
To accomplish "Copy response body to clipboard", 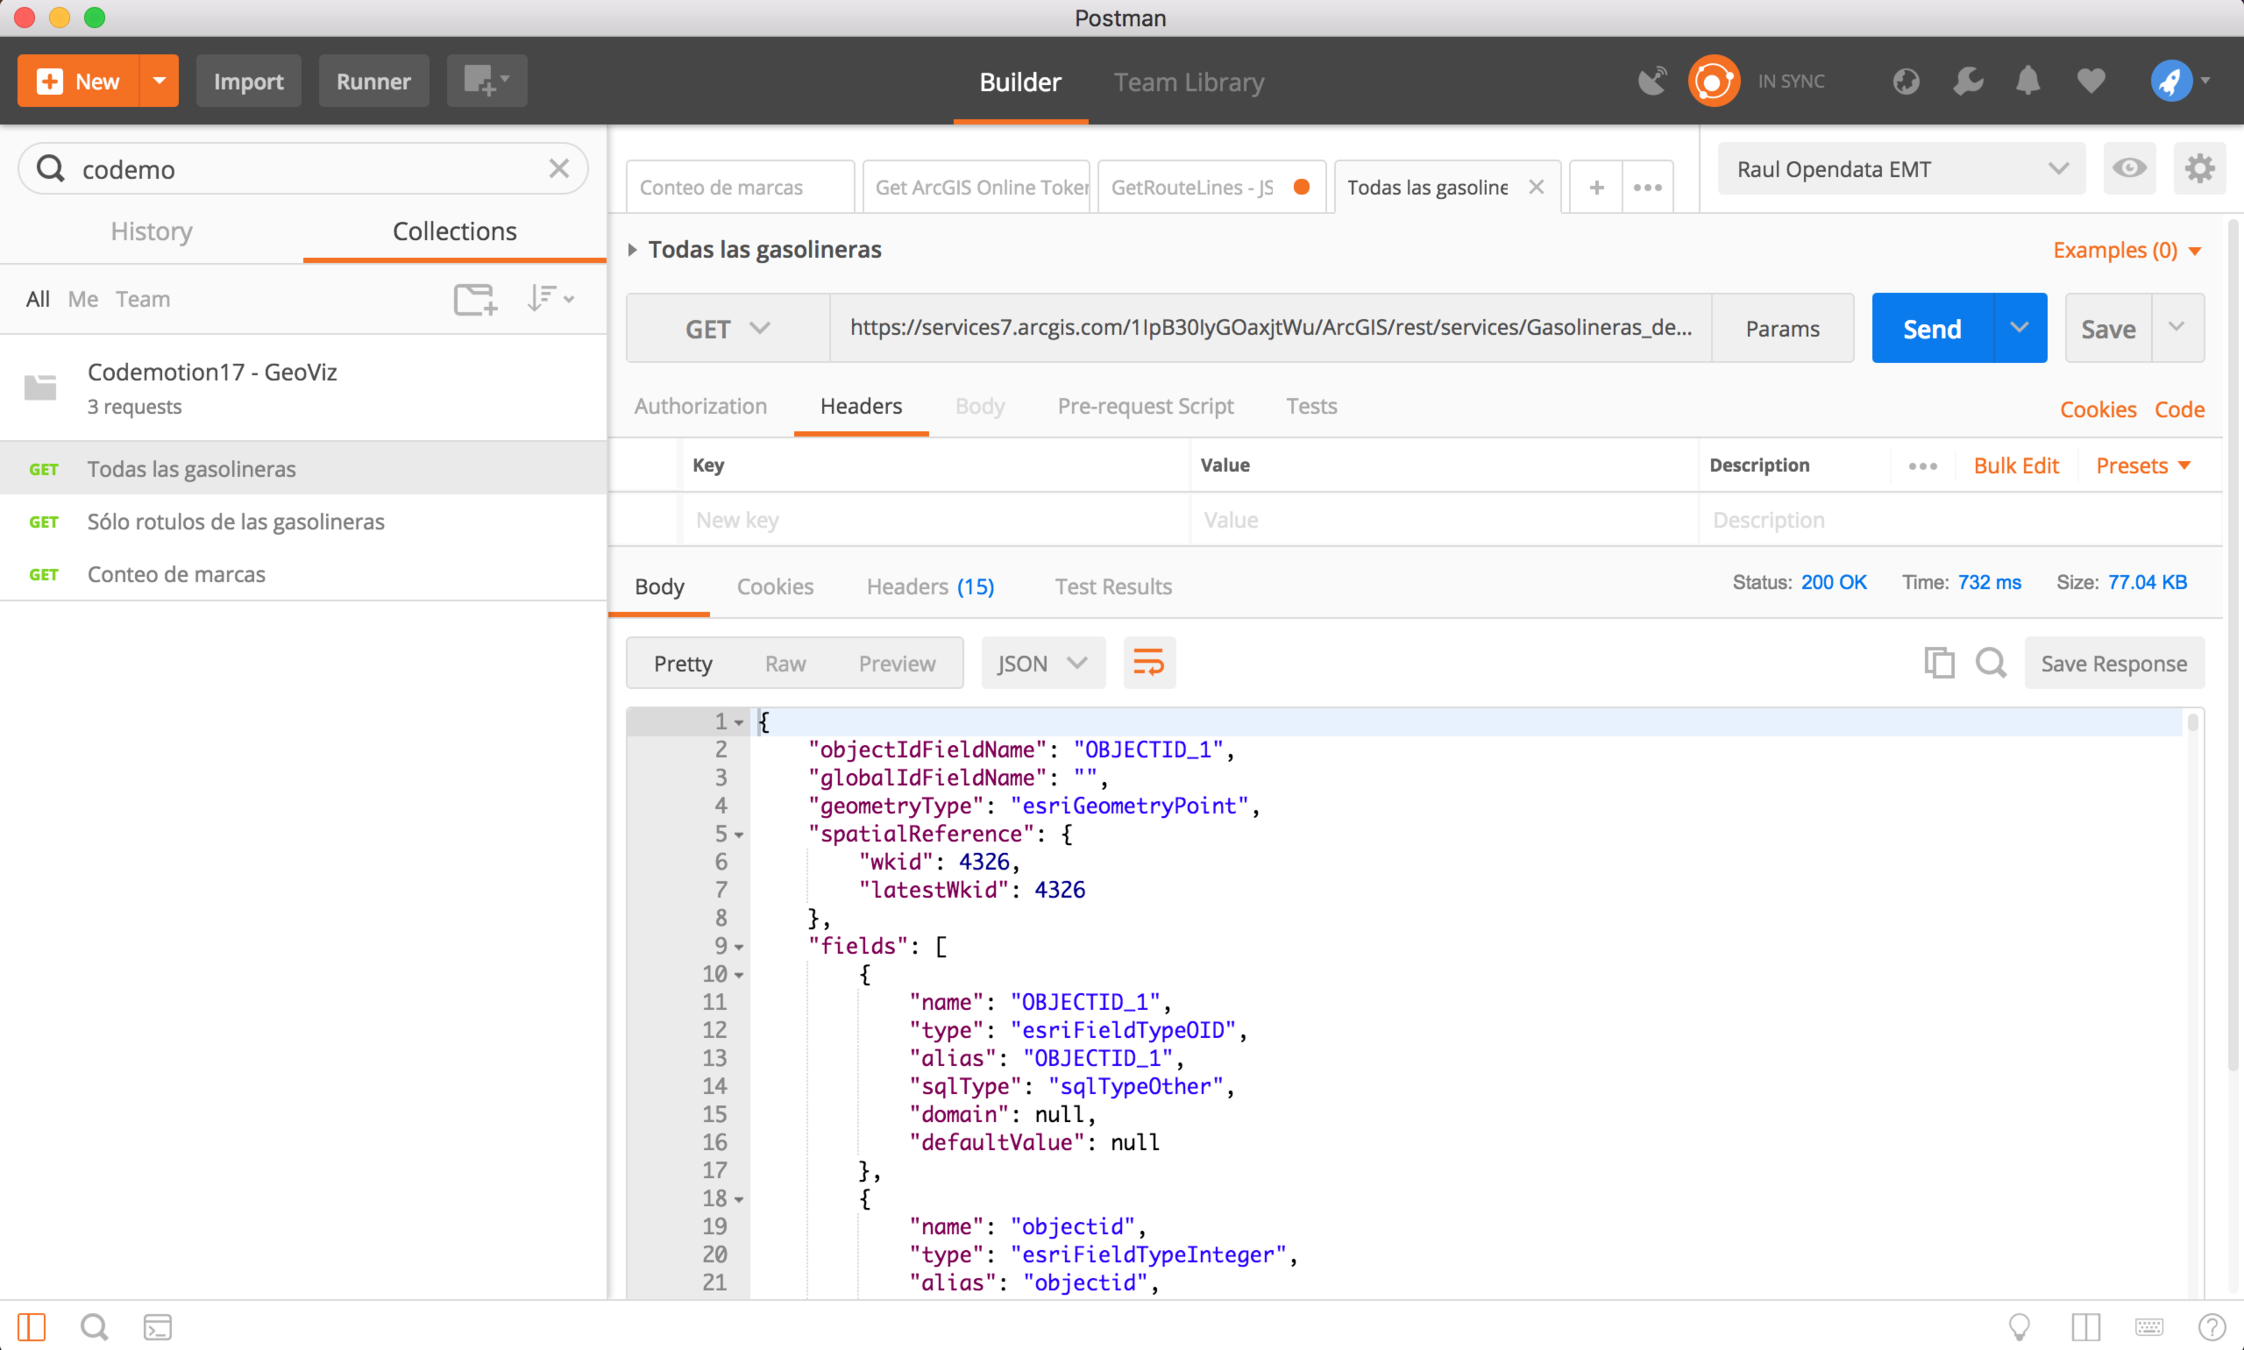I will [x=1938, y=663].
